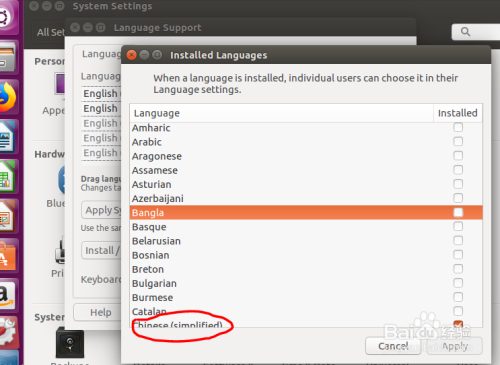This screenshot has height=365, width=500.
Task: Open Ubuntu Software Center icon
Action: click(7, 257)
